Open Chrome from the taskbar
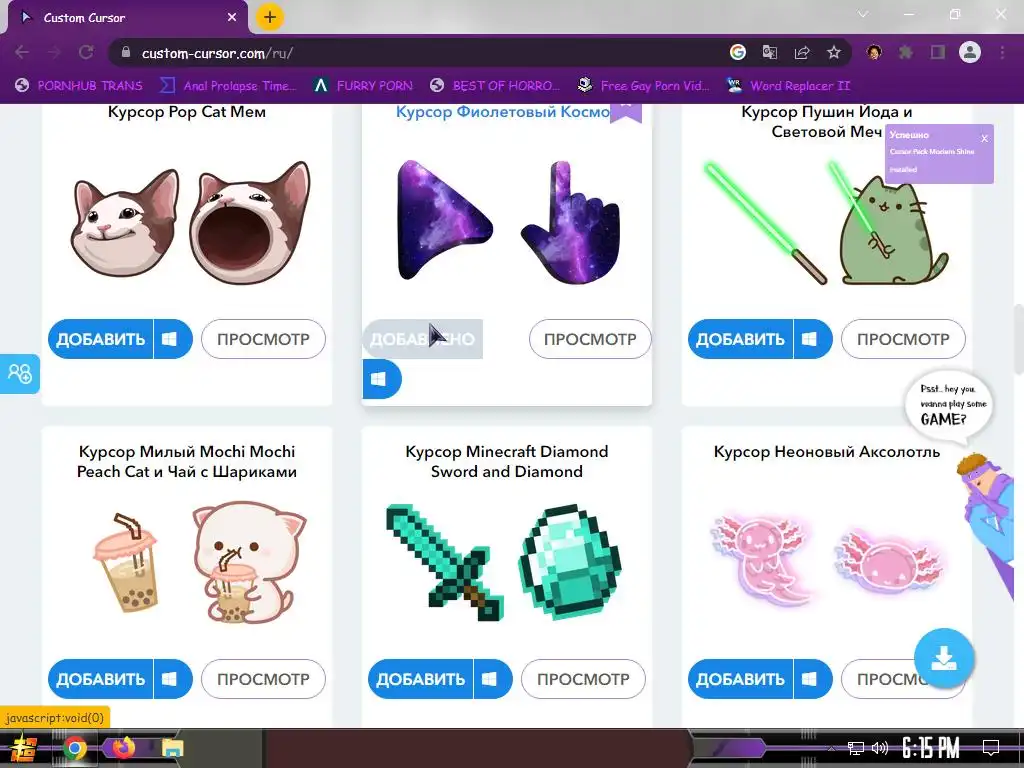This screenshot has width=1024, height=768. [x=75, y=748]
